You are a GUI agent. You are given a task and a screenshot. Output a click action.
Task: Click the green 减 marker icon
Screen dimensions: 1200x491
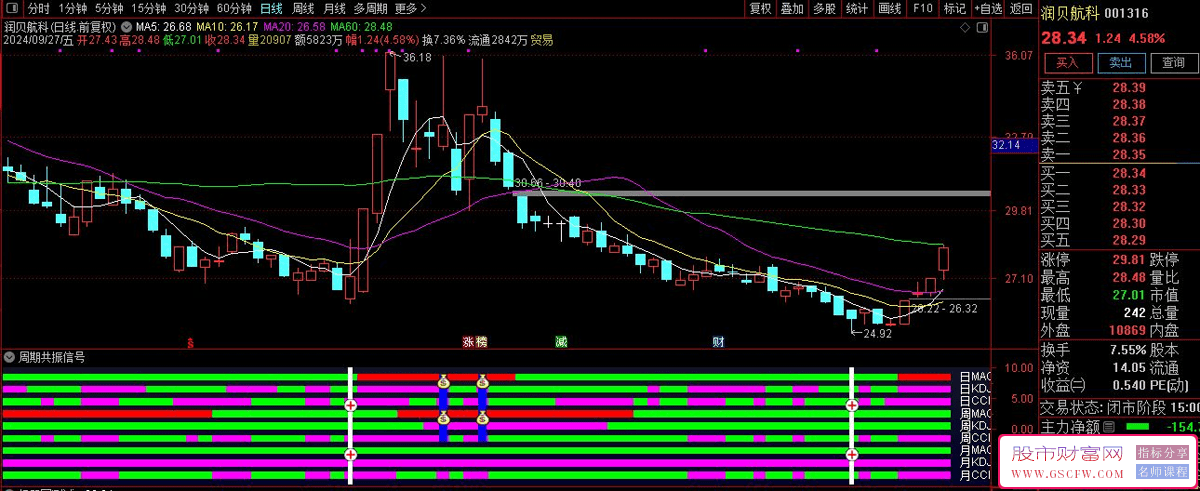pos(561,342)
